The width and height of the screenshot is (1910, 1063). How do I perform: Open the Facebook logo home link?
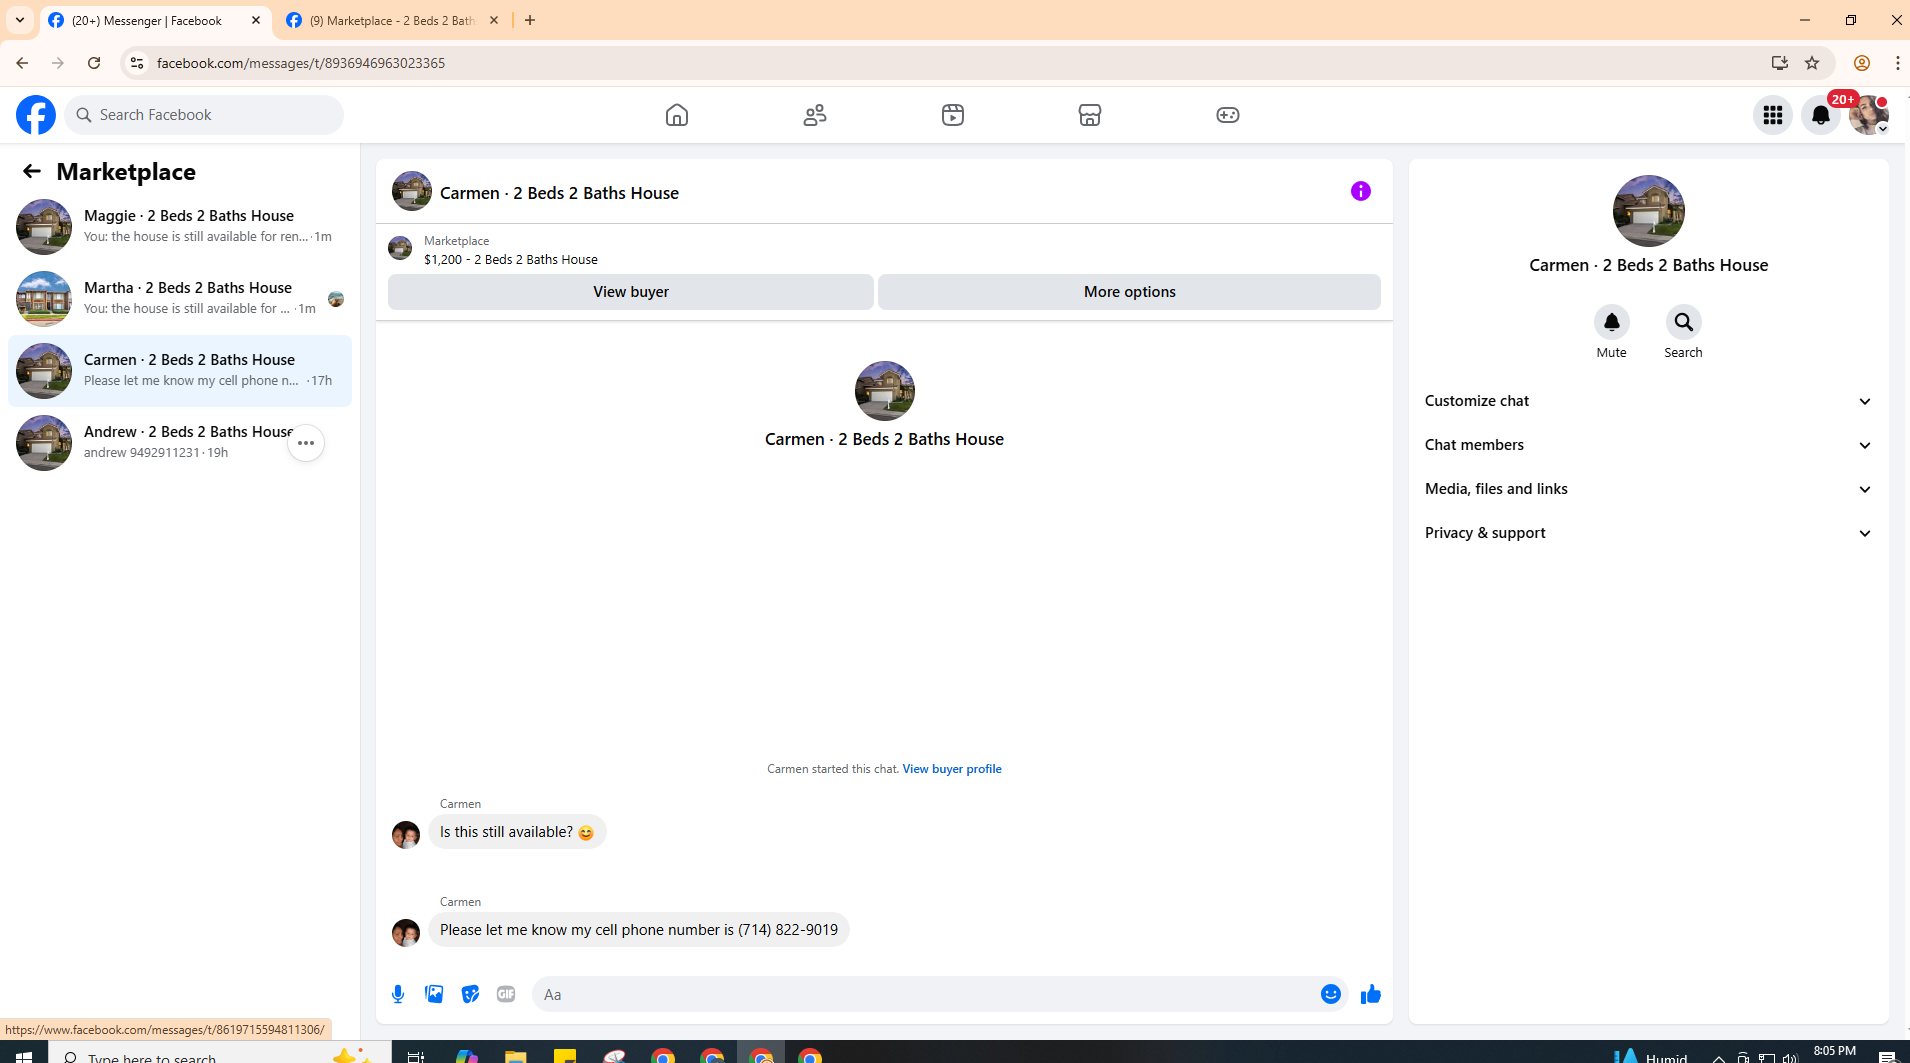pyautogui.click(x=36, y=115)
